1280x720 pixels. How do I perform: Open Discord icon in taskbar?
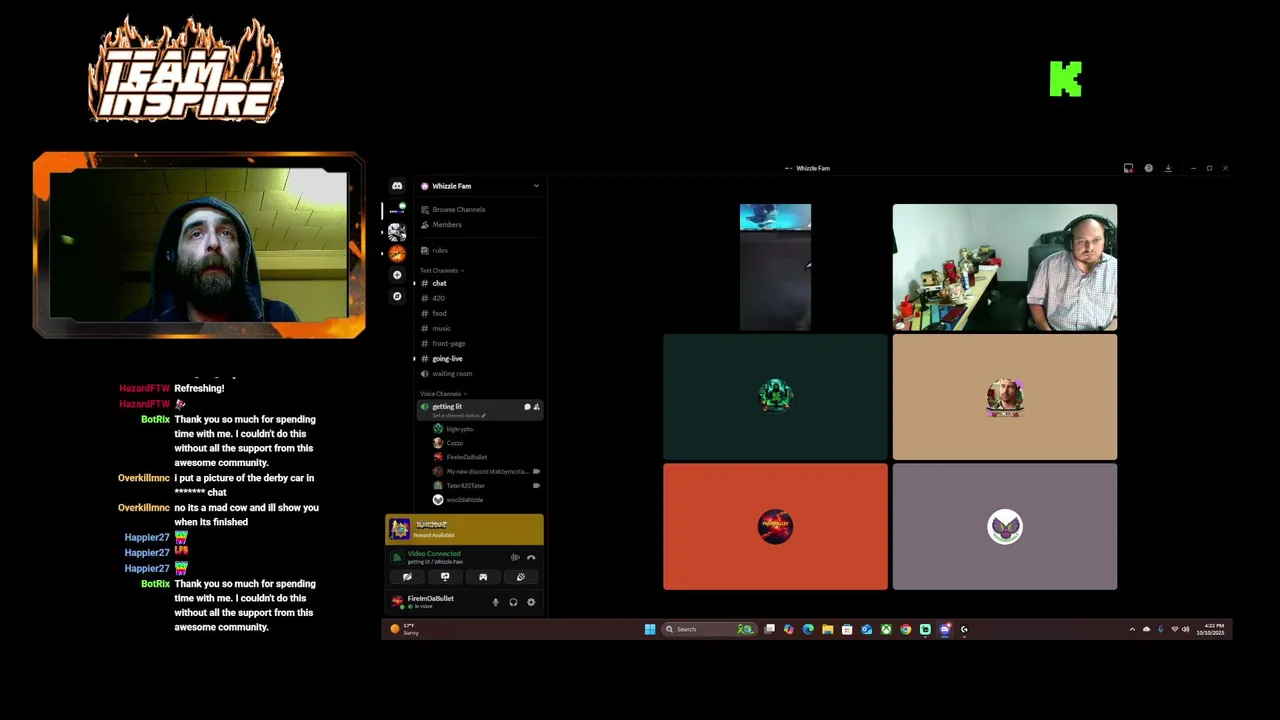(x=944, y=629)
